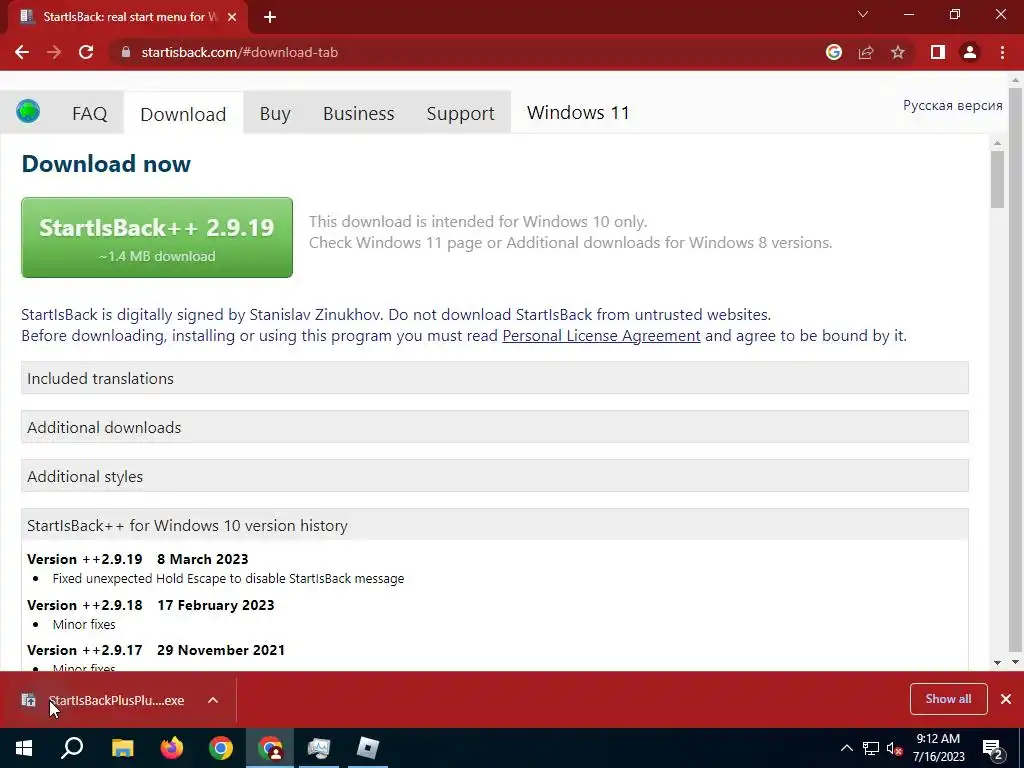1024x768 pixels.
Task: Collapse the Windows 10 version history section
Action: [494, 525]
